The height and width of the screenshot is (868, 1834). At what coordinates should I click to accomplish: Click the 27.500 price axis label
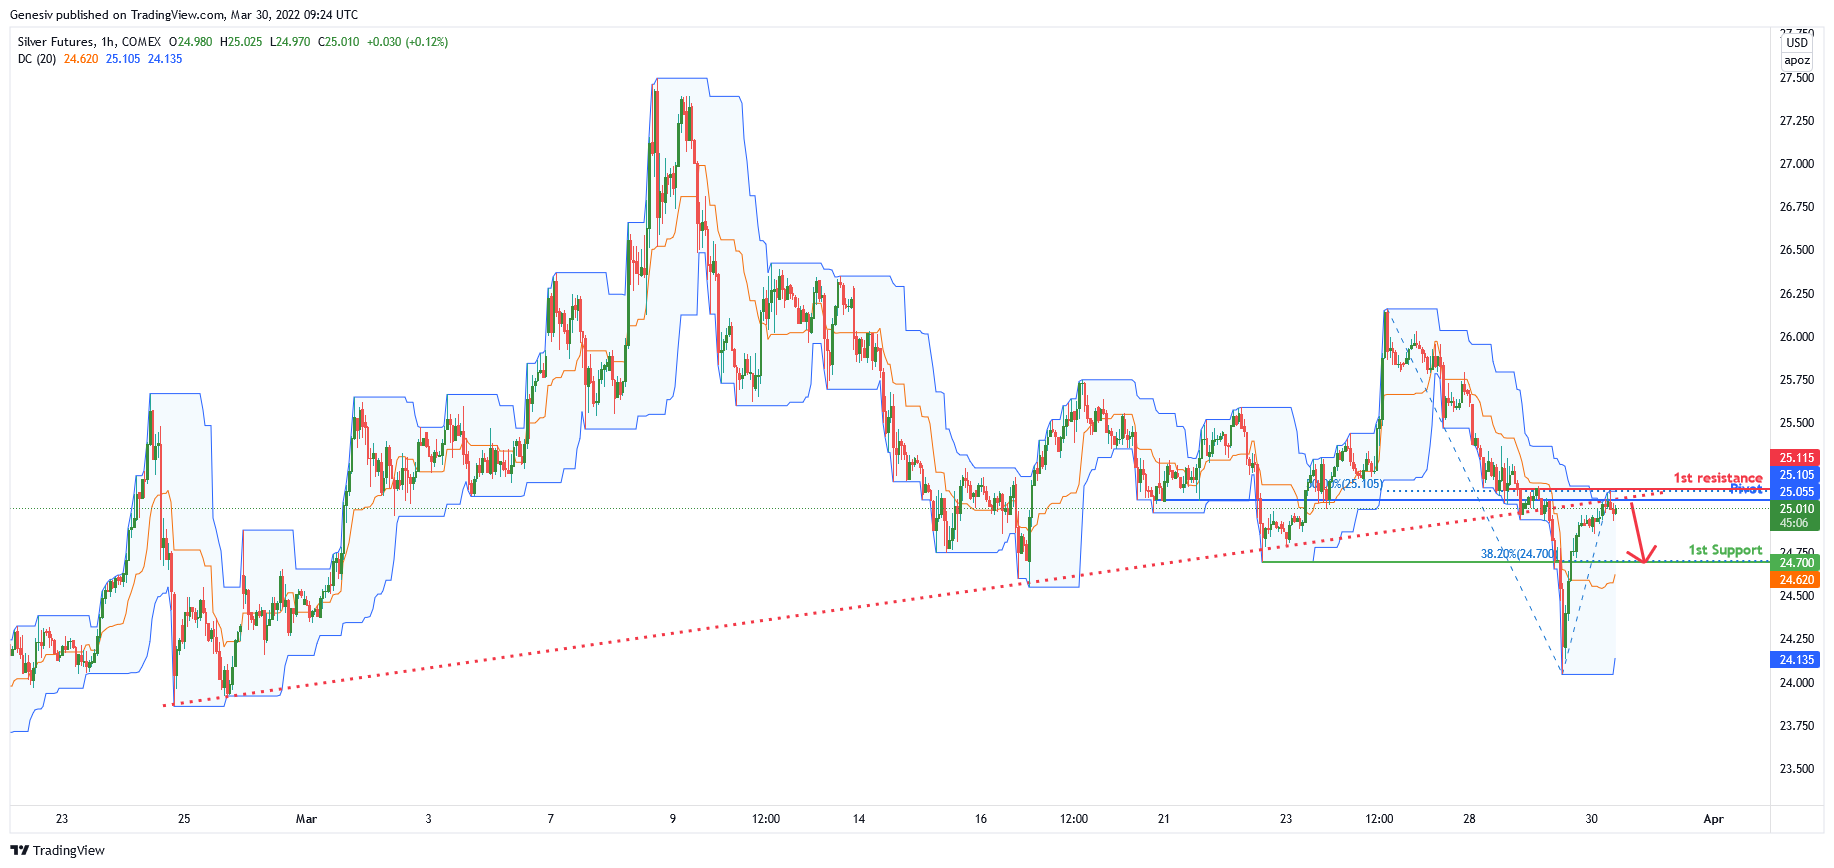1796,78
